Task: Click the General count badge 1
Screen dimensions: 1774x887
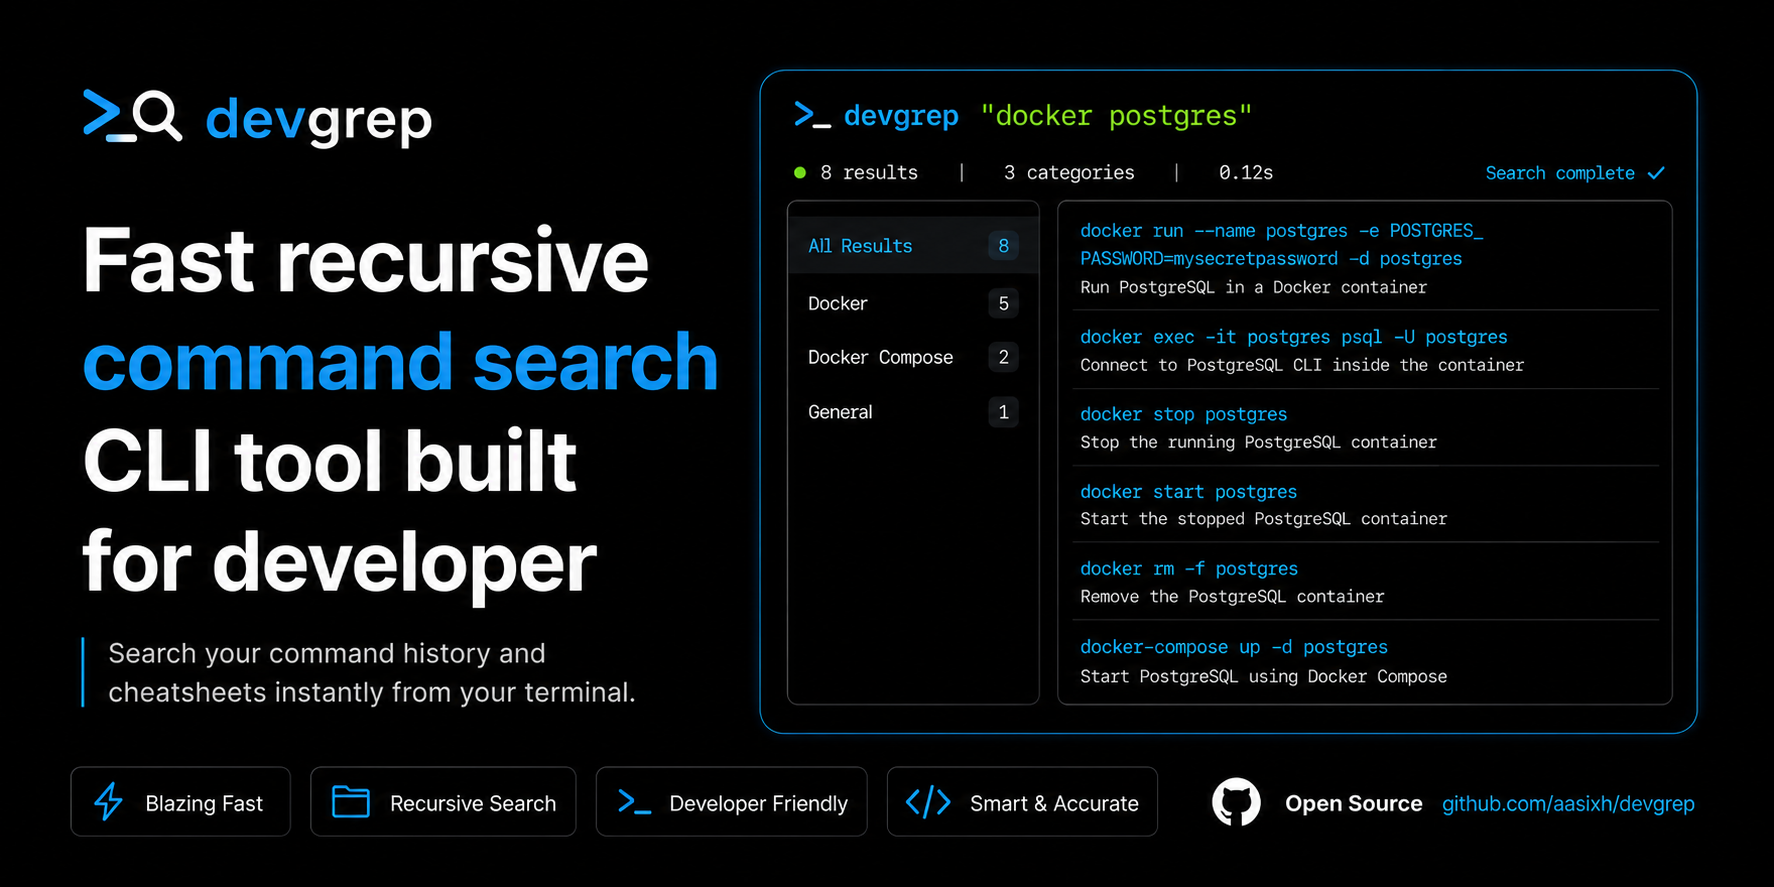Action: click(x=1003, y=412)
